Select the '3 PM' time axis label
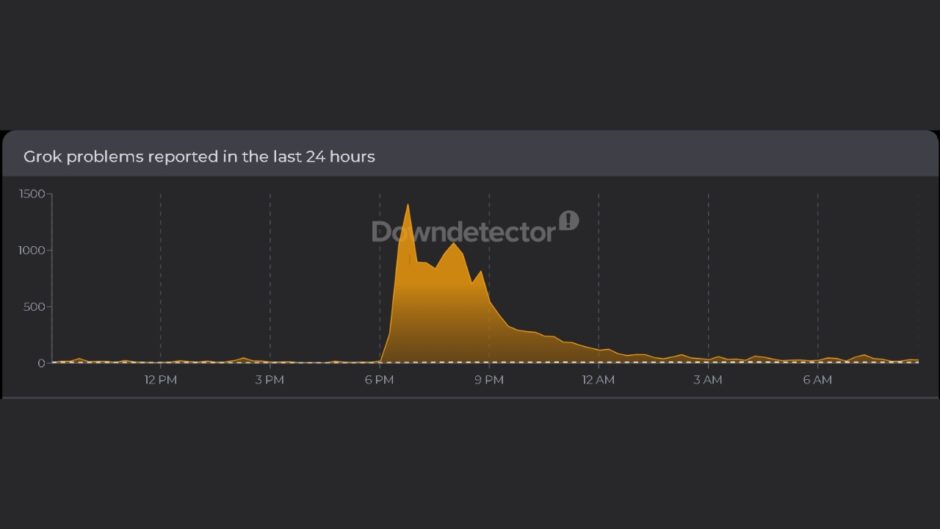Viewport: 940px width, 529px height. click(270, 380)
